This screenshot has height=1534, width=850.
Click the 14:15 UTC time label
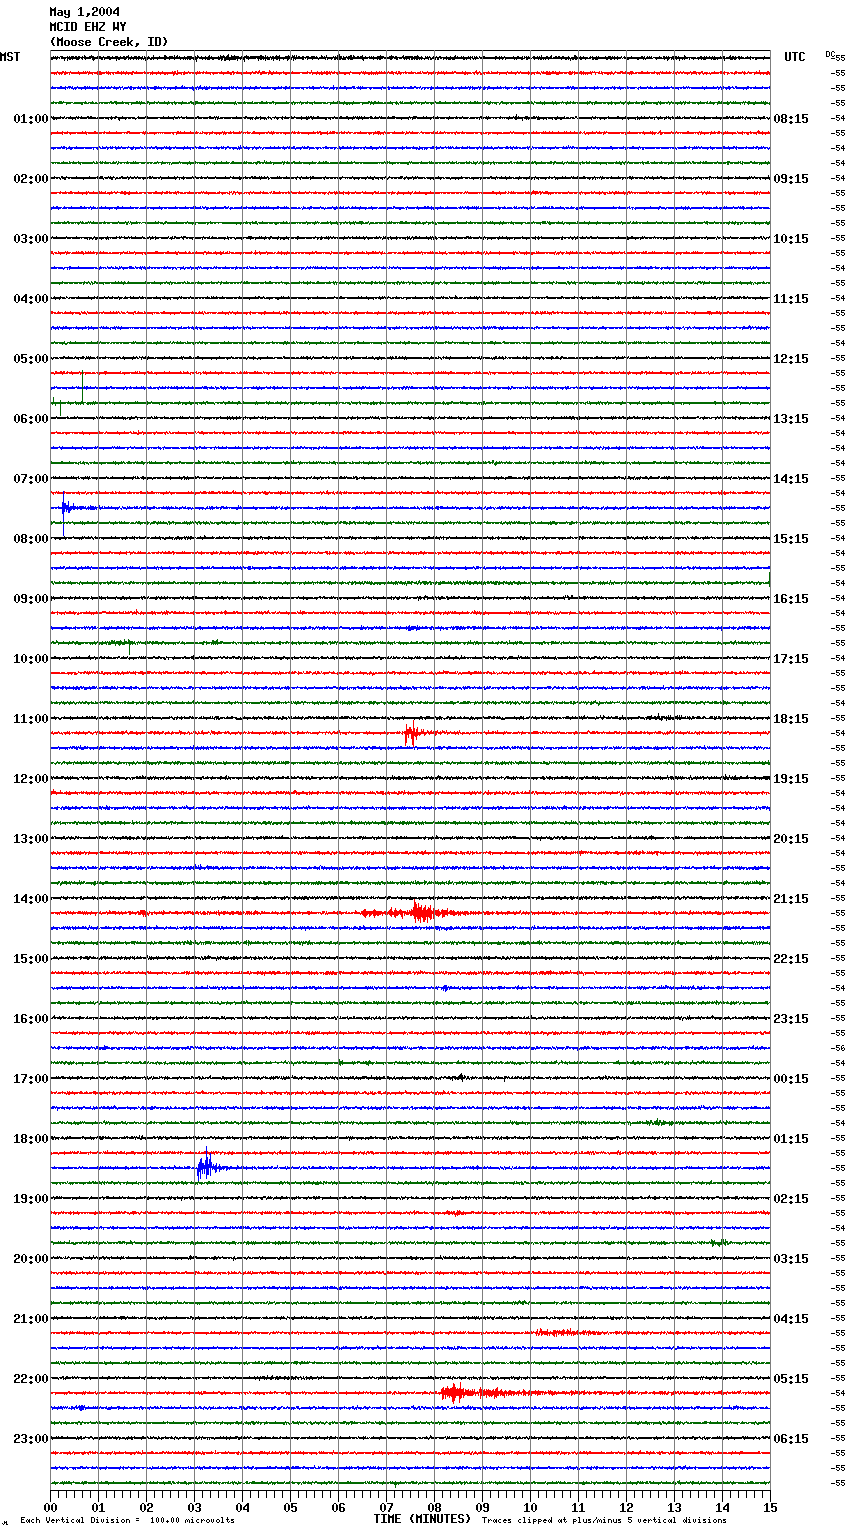coord(791,479)
